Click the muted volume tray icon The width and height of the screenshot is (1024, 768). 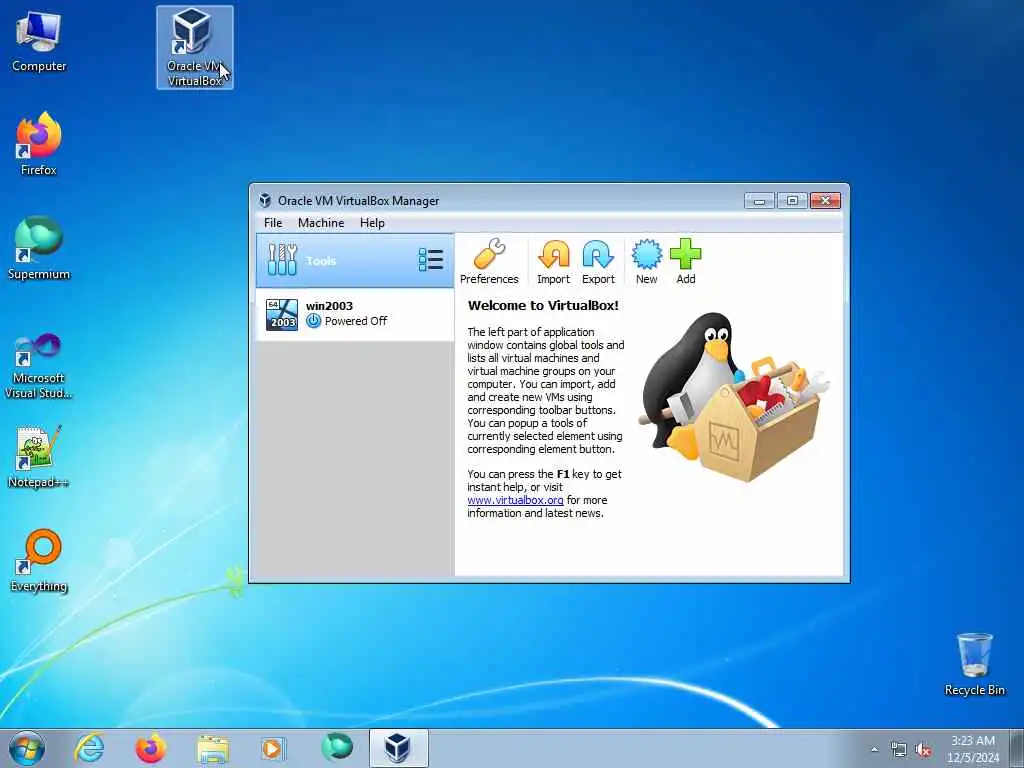click(923, 750)
